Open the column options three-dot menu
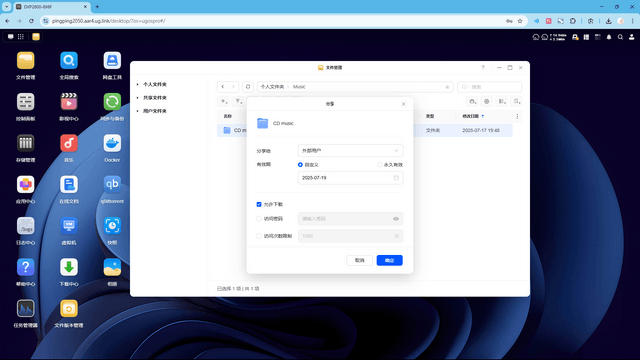 point(517,117)
